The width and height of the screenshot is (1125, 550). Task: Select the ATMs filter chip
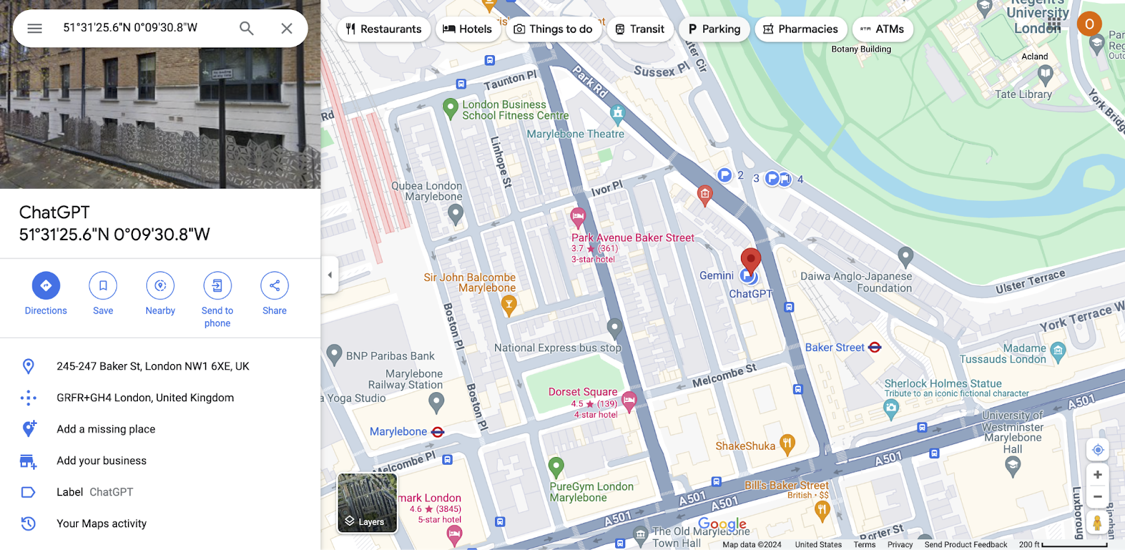[x=882, y=29]
